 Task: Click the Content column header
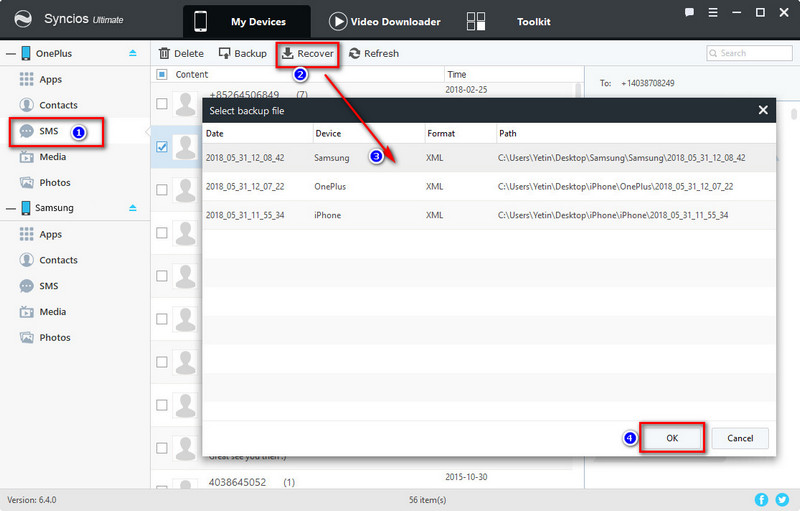192,74
